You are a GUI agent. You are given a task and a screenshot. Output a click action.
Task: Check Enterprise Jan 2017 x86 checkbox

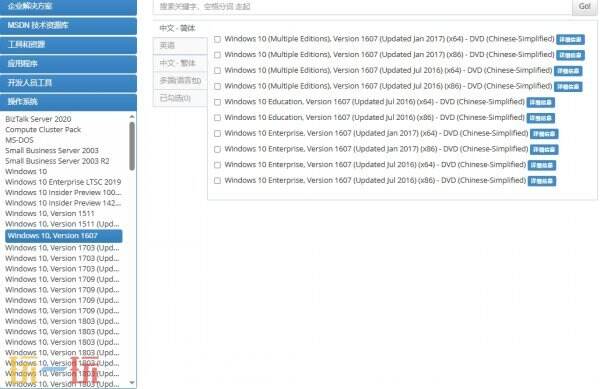click(x=217, y=149)
